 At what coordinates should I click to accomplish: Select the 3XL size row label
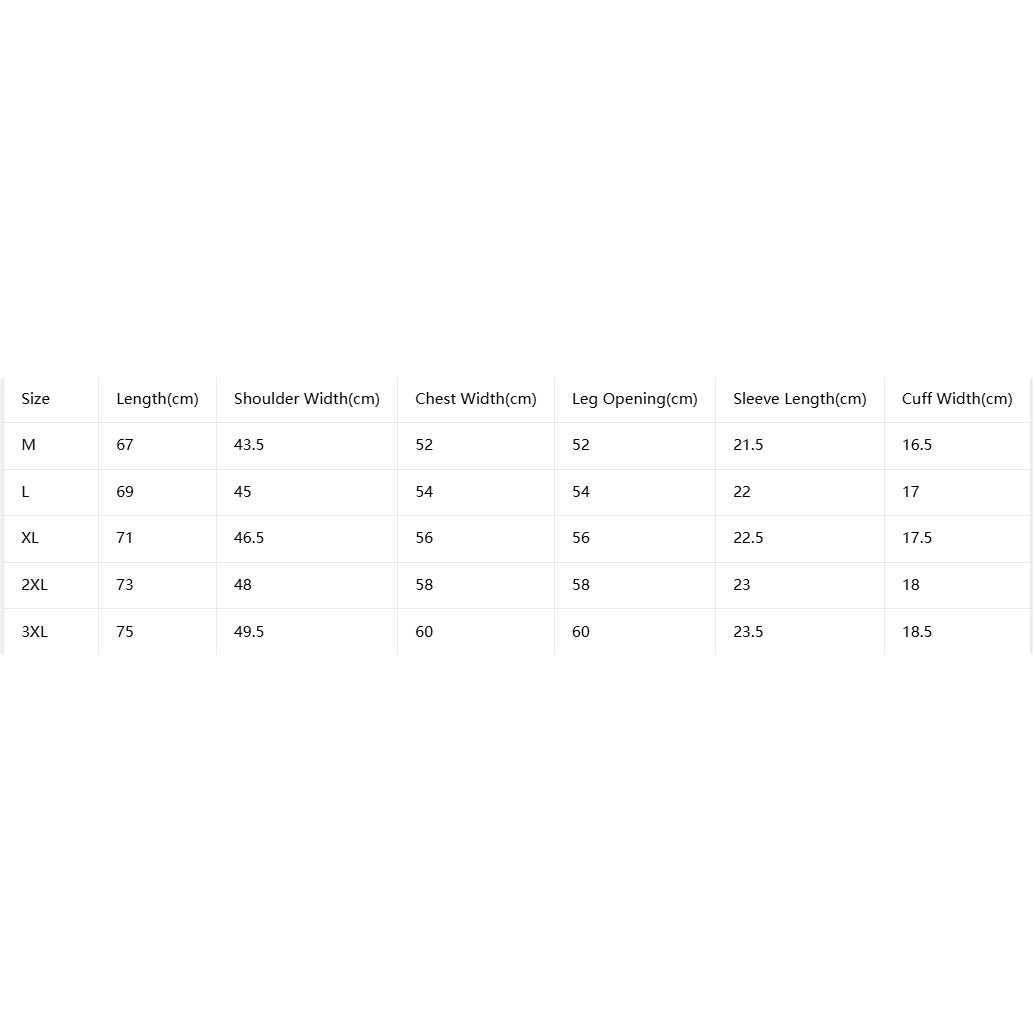34,632
